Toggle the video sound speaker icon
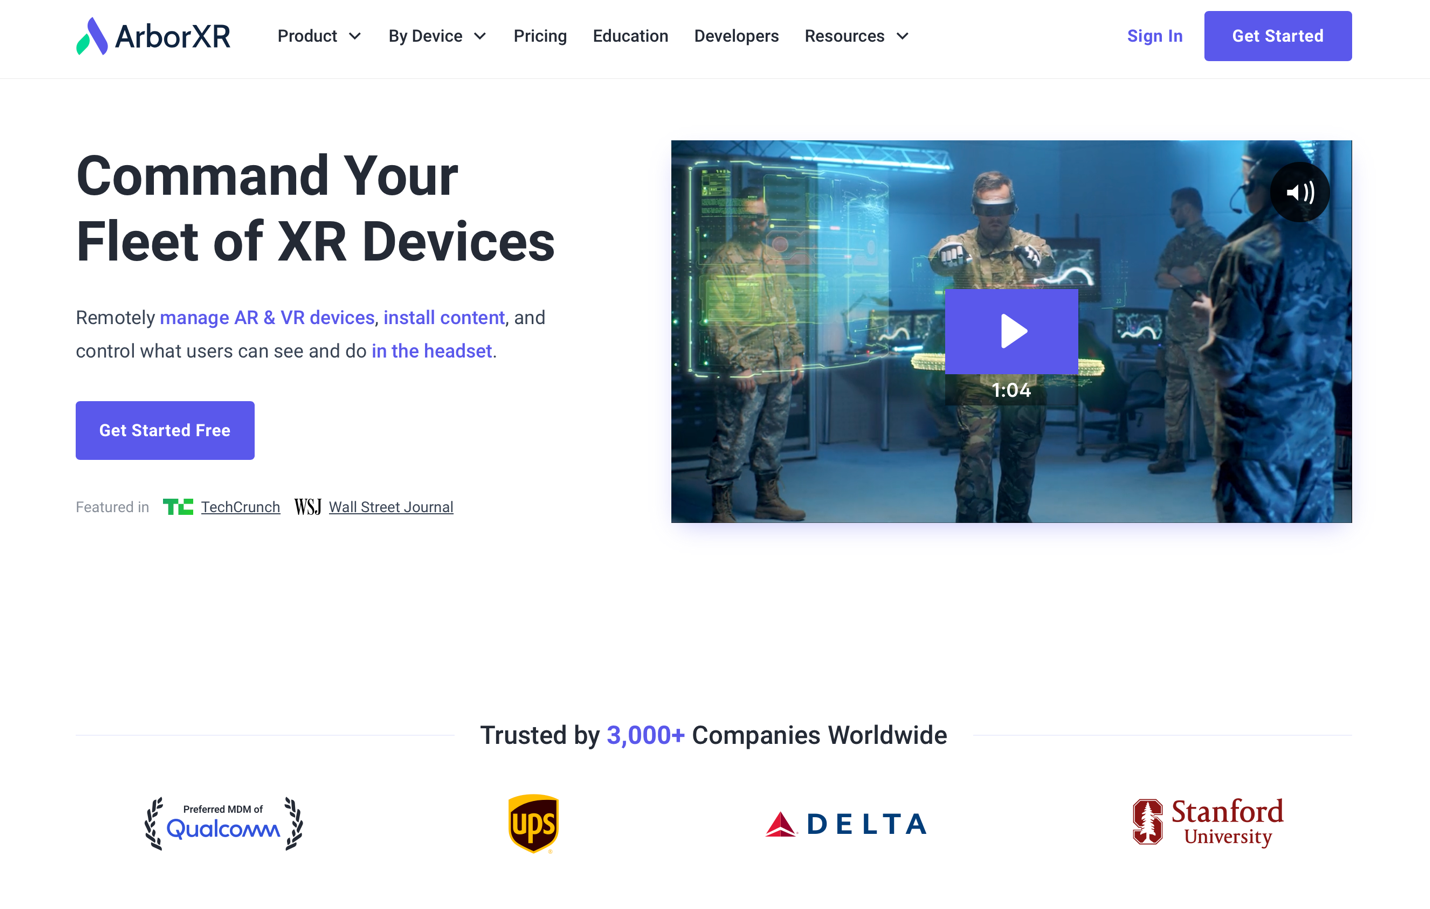This screenshot has height=909, width=1430. pyautogui.click(x=1299, y=192)
